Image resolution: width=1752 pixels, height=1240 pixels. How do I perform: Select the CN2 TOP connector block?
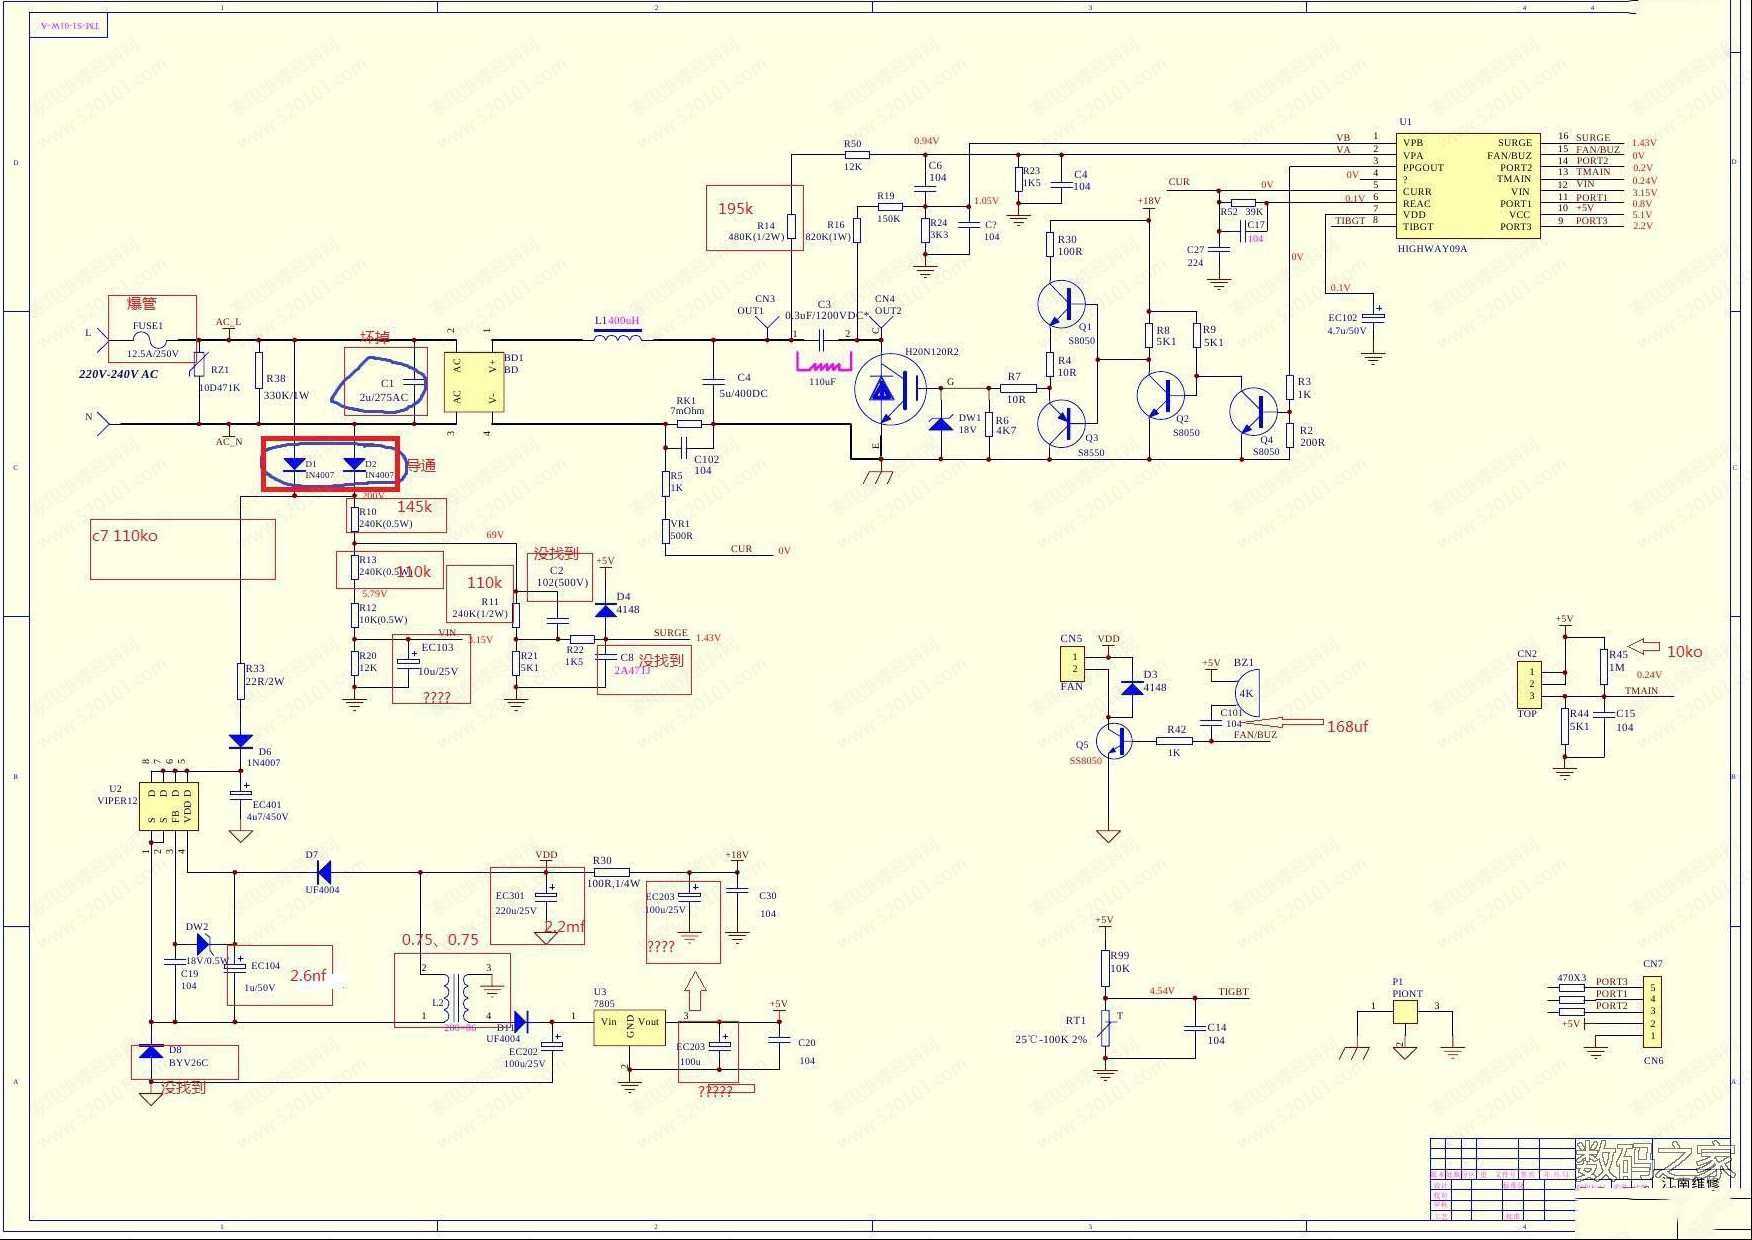coord(1530,685)
